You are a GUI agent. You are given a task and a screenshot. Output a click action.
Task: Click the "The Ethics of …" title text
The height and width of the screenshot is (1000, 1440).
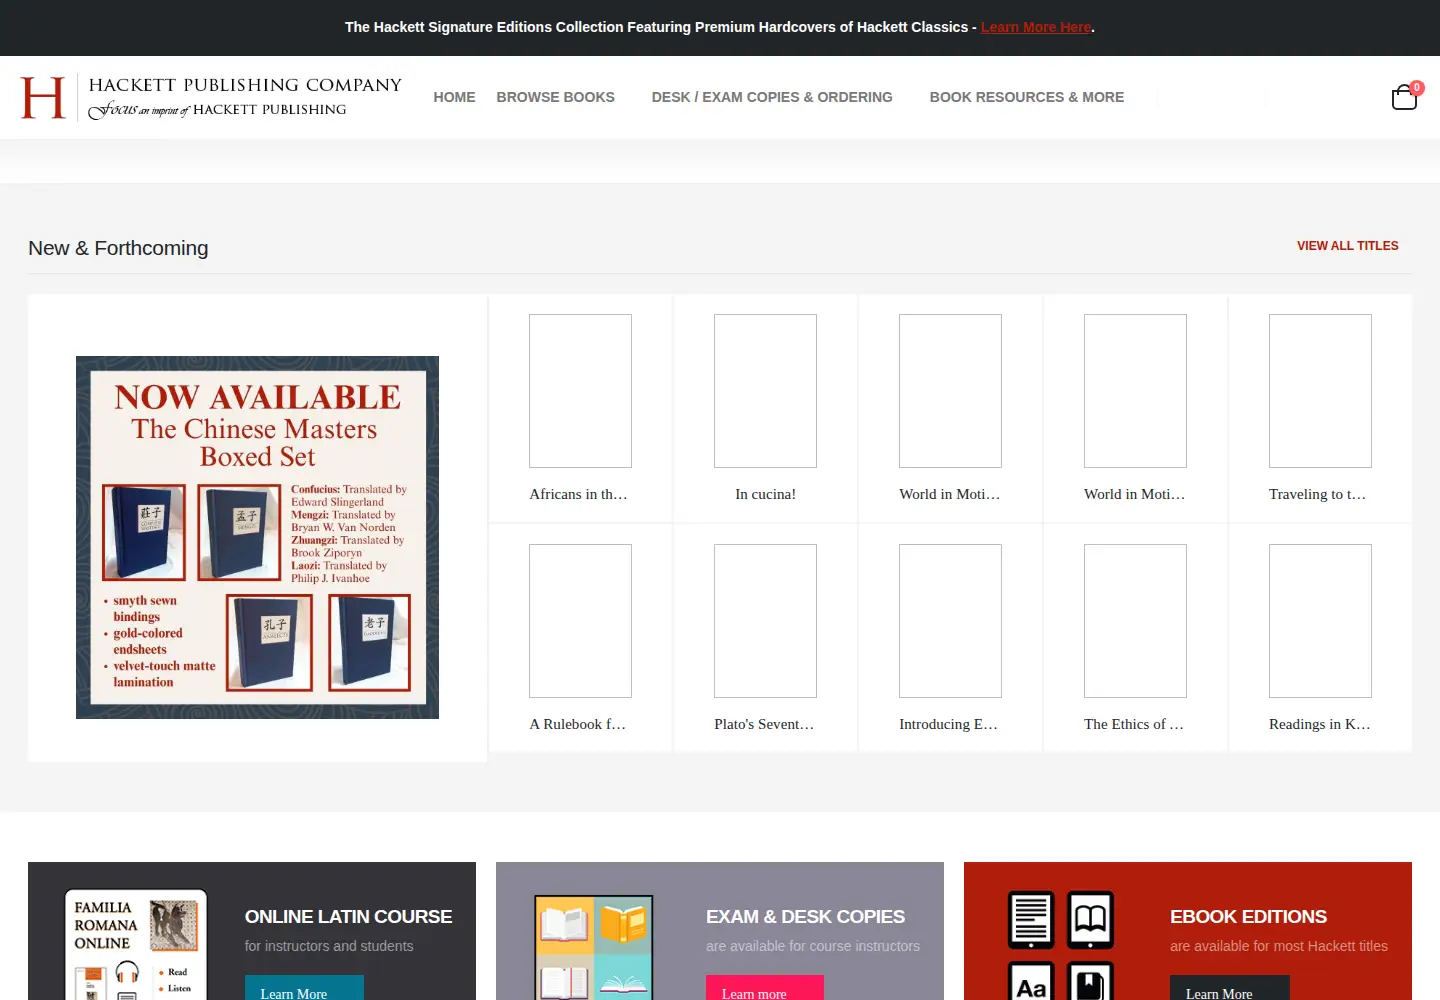point(1134,724)
